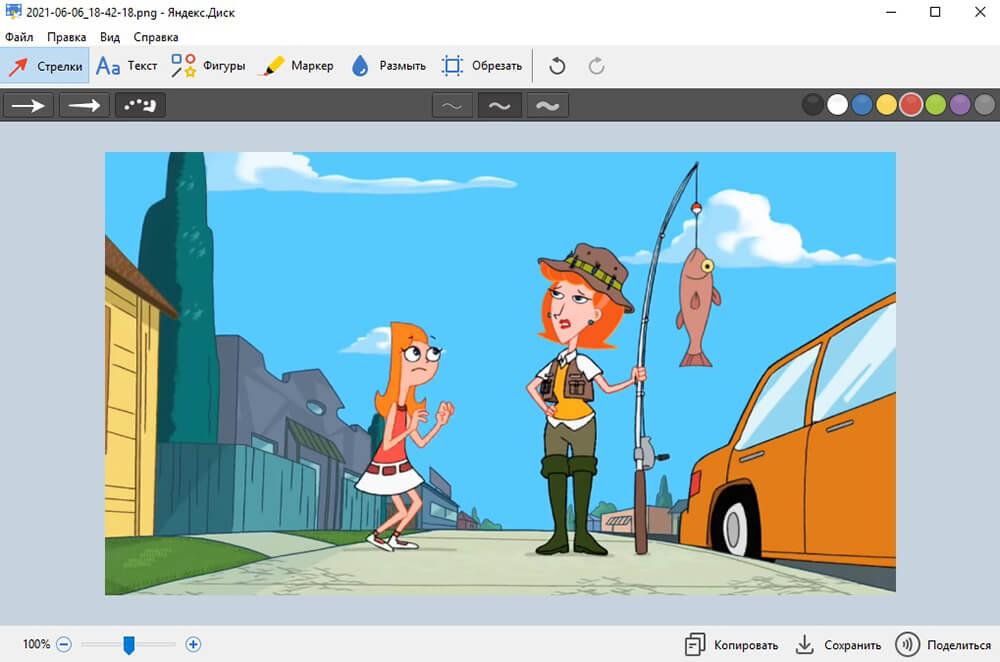Close the Яндекс.Диск editor window
Screen dimensions: 1000x662
980,11
